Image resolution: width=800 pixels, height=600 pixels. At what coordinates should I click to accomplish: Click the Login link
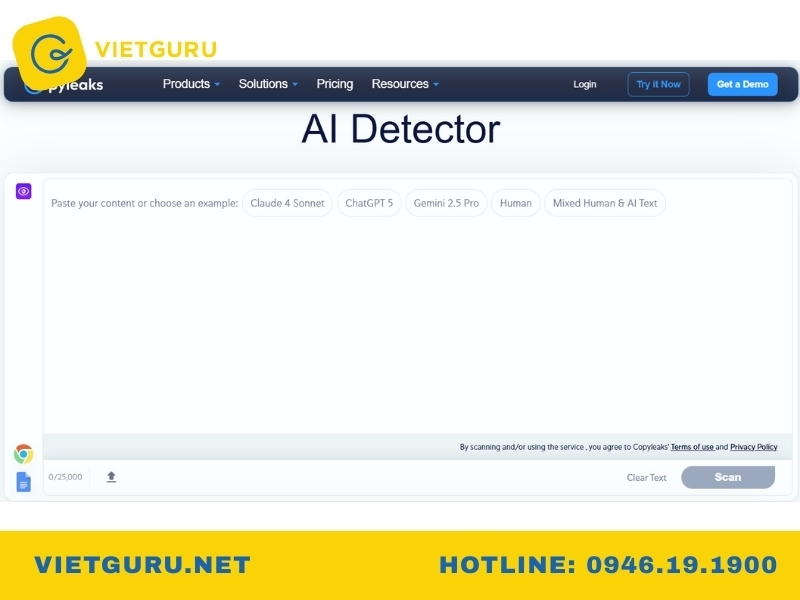point(585,84)
